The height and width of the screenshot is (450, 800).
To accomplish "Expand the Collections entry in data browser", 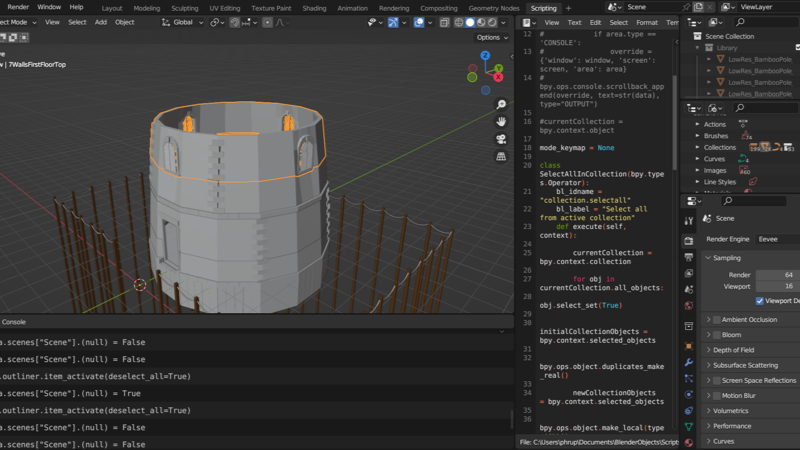I will (696, 147).
